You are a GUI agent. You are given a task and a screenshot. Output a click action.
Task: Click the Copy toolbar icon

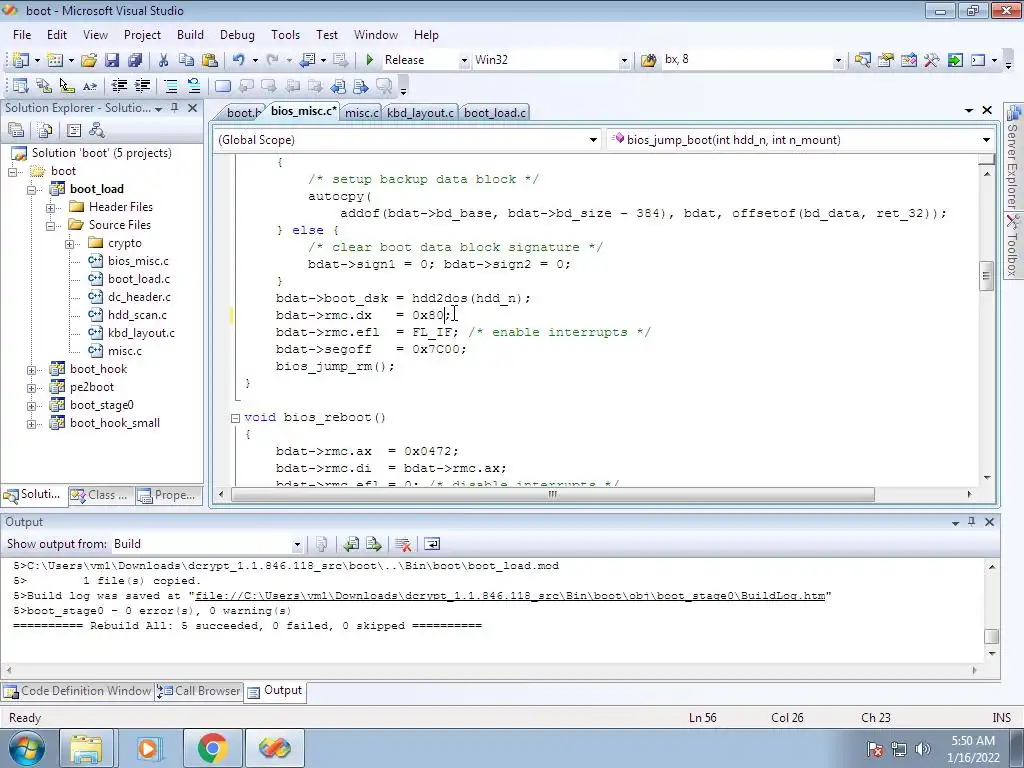[186, 60]
